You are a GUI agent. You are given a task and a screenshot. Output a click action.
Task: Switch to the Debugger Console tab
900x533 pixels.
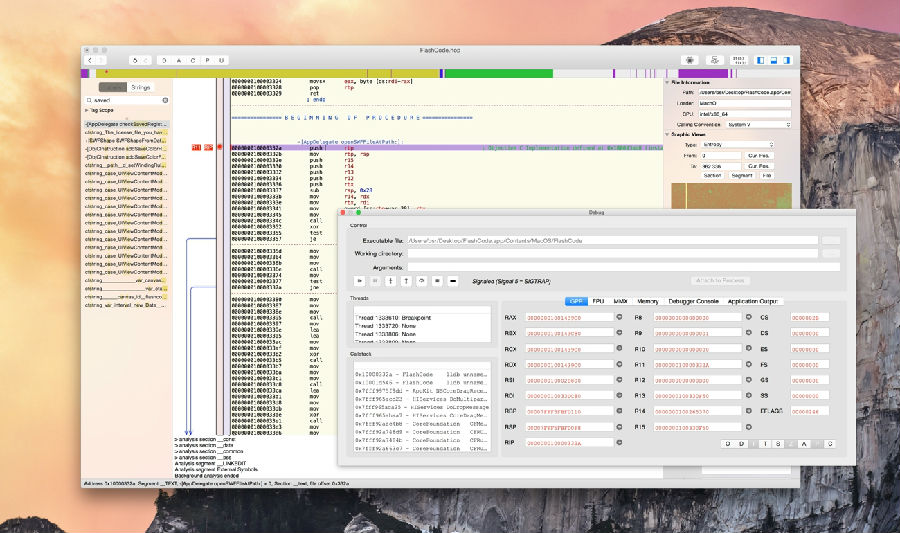click(x=693, y=300)
